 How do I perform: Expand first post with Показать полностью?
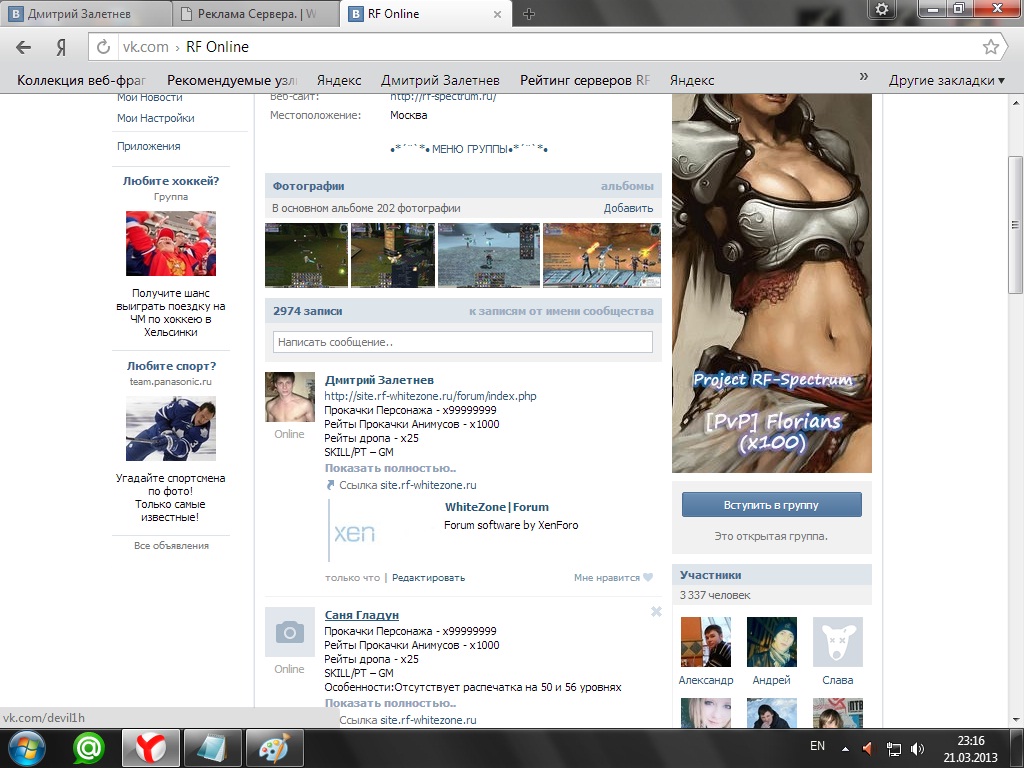pos(390,468)
